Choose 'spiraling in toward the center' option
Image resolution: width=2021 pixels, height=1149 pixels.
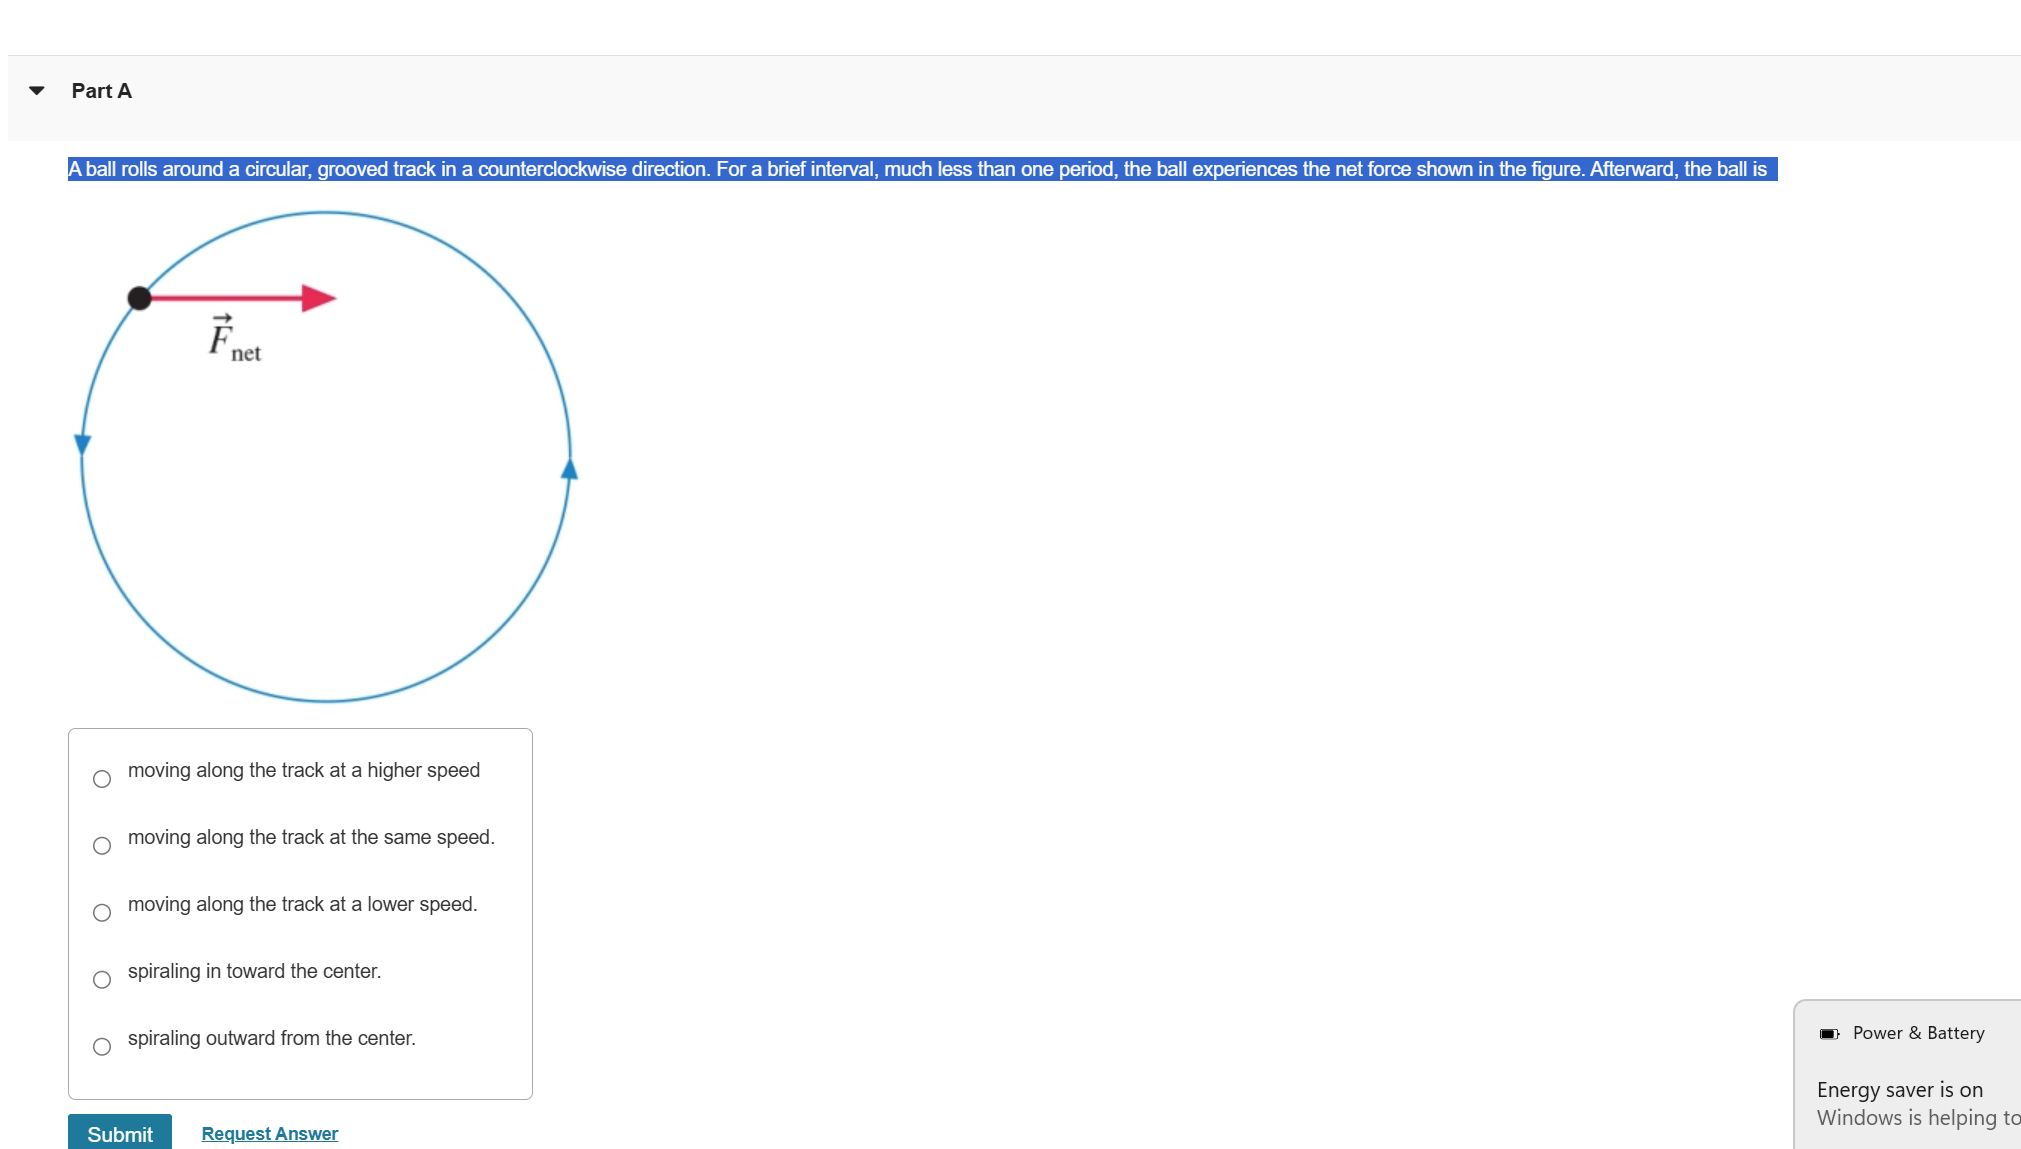pos(102,980)
